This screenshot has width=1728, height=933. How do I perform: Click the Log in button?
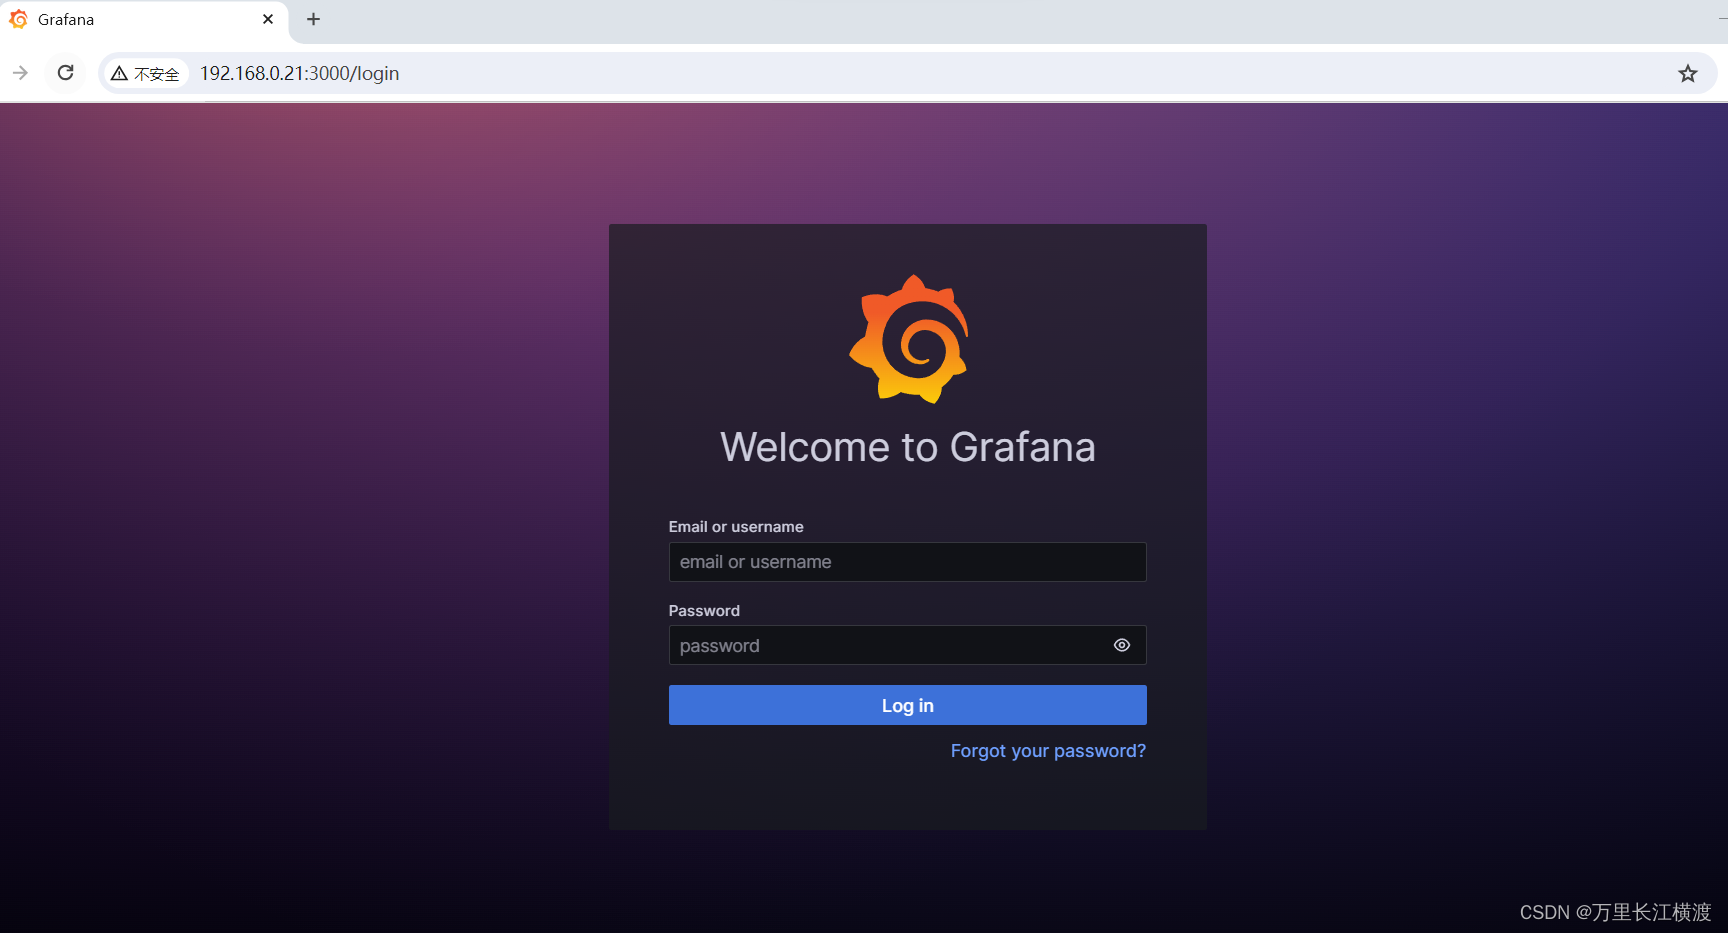907,705
